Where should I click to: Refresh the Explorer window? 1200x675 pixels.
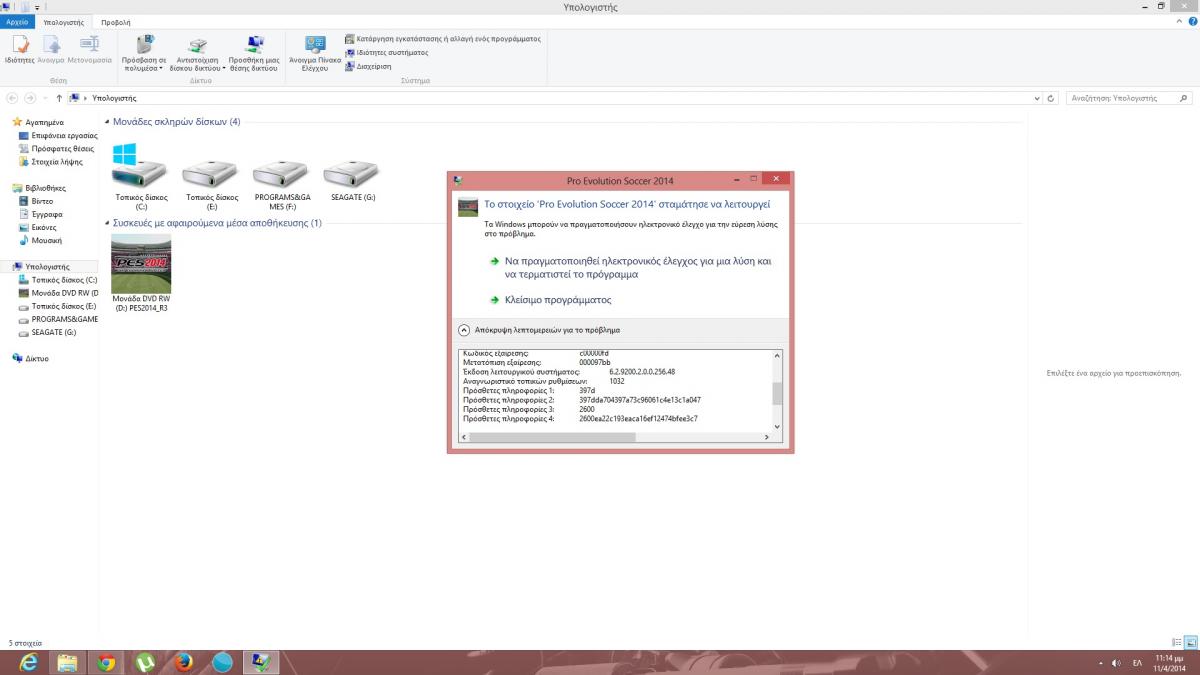[x=1051, y=98]
